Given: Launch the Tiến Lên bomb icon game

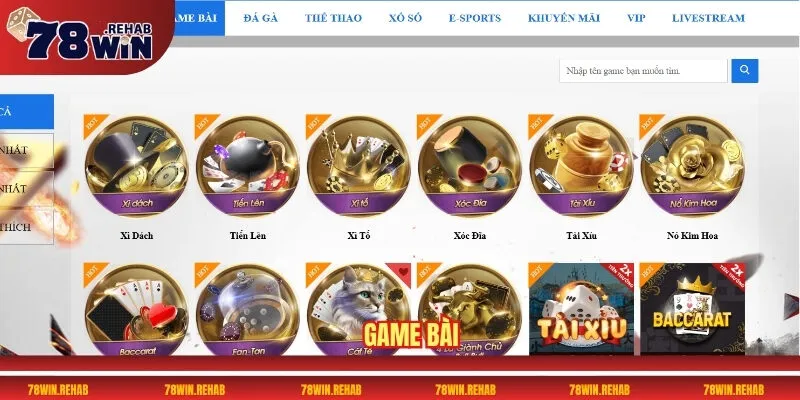Looking at the screenshot, I should pyautogui.click(x=247, y=167).
